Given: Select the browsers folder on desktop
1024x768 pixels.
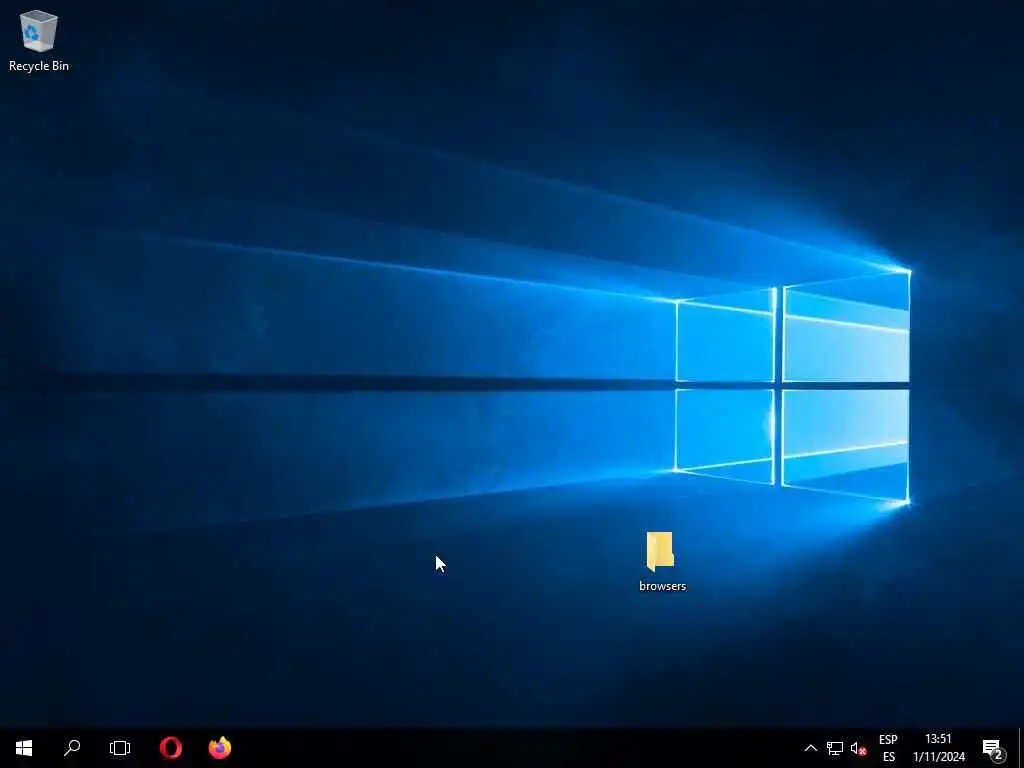Looking at the screenshot, I should click(x=661, y=560).
